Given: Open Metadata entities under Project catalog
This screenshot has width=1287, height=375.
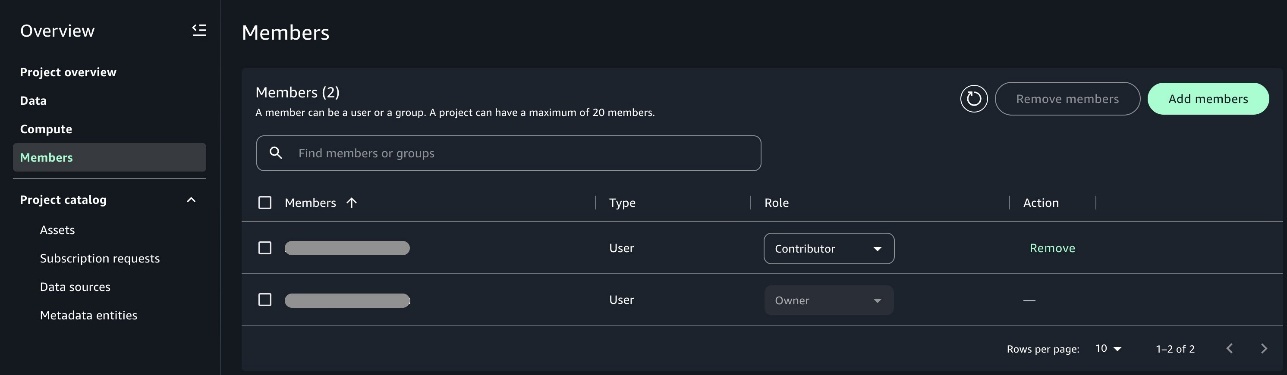Looking at the screenshot, I should 89,315.
